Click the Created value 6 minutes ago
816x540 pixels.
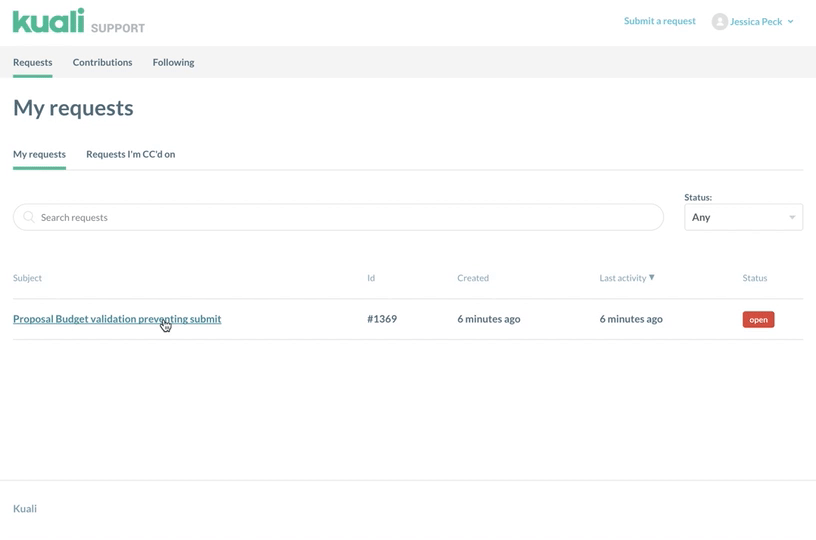489,319
